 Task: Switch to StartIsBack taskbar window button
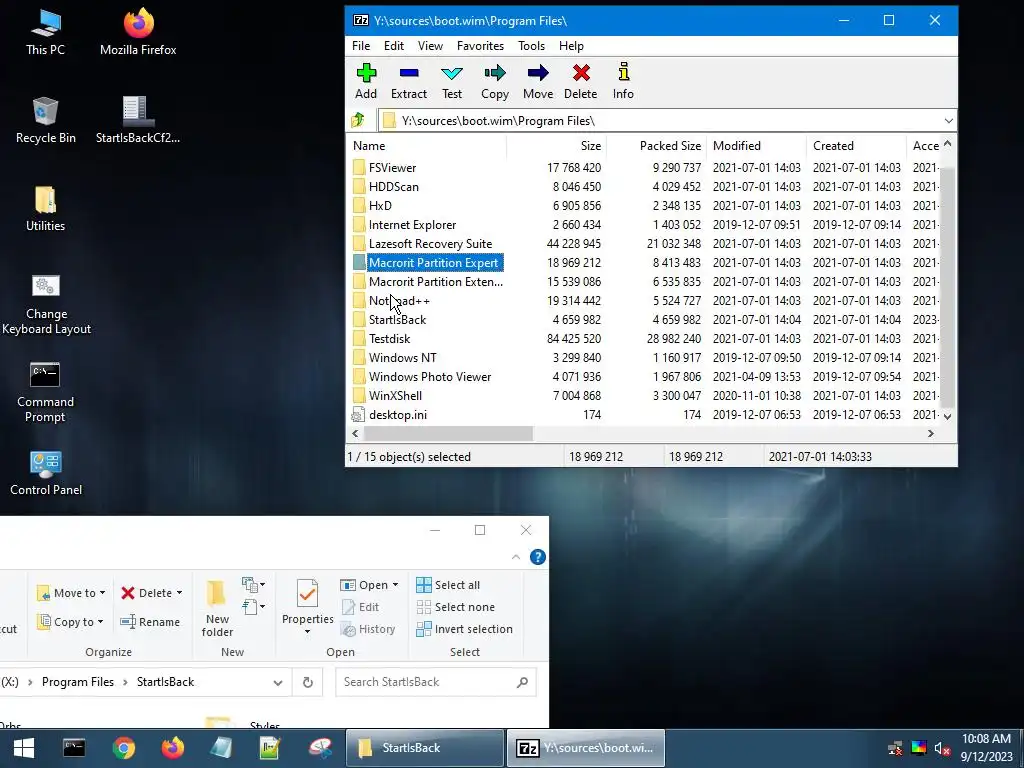(x=424, y=748)
